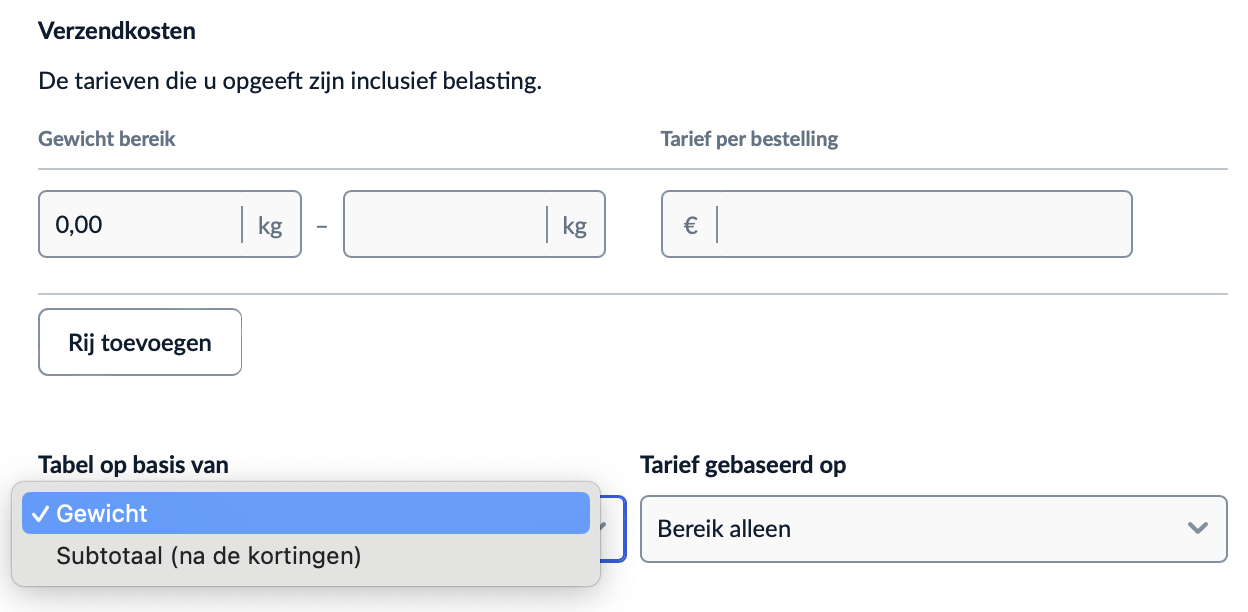Click the kg unit of the minimum weight
Viewport: 1248px width, 612px height.
(270, 225)
